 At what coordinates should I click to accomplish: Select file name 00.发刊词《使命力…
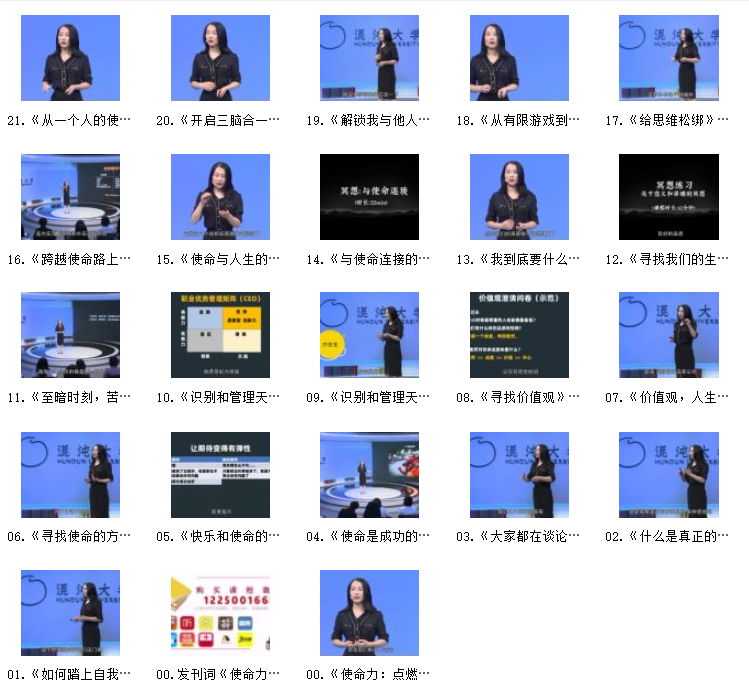click(x=218, y=674)
